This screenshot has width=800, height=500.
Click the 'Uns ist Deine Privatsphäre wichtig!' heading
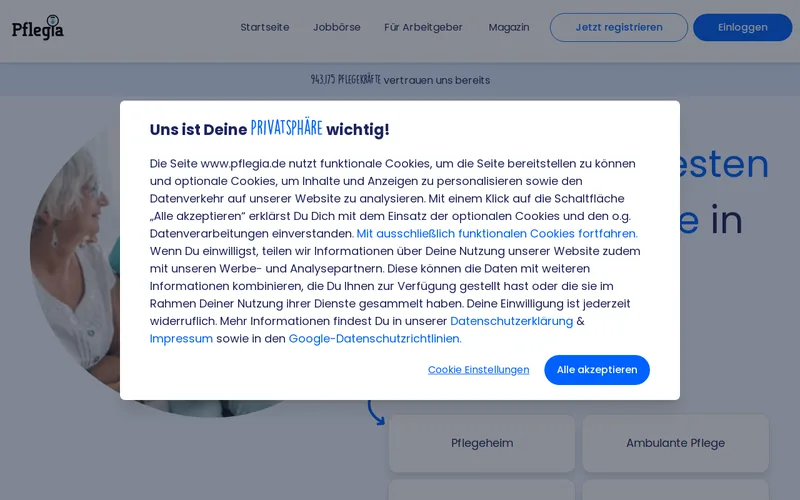click(269, 129)
